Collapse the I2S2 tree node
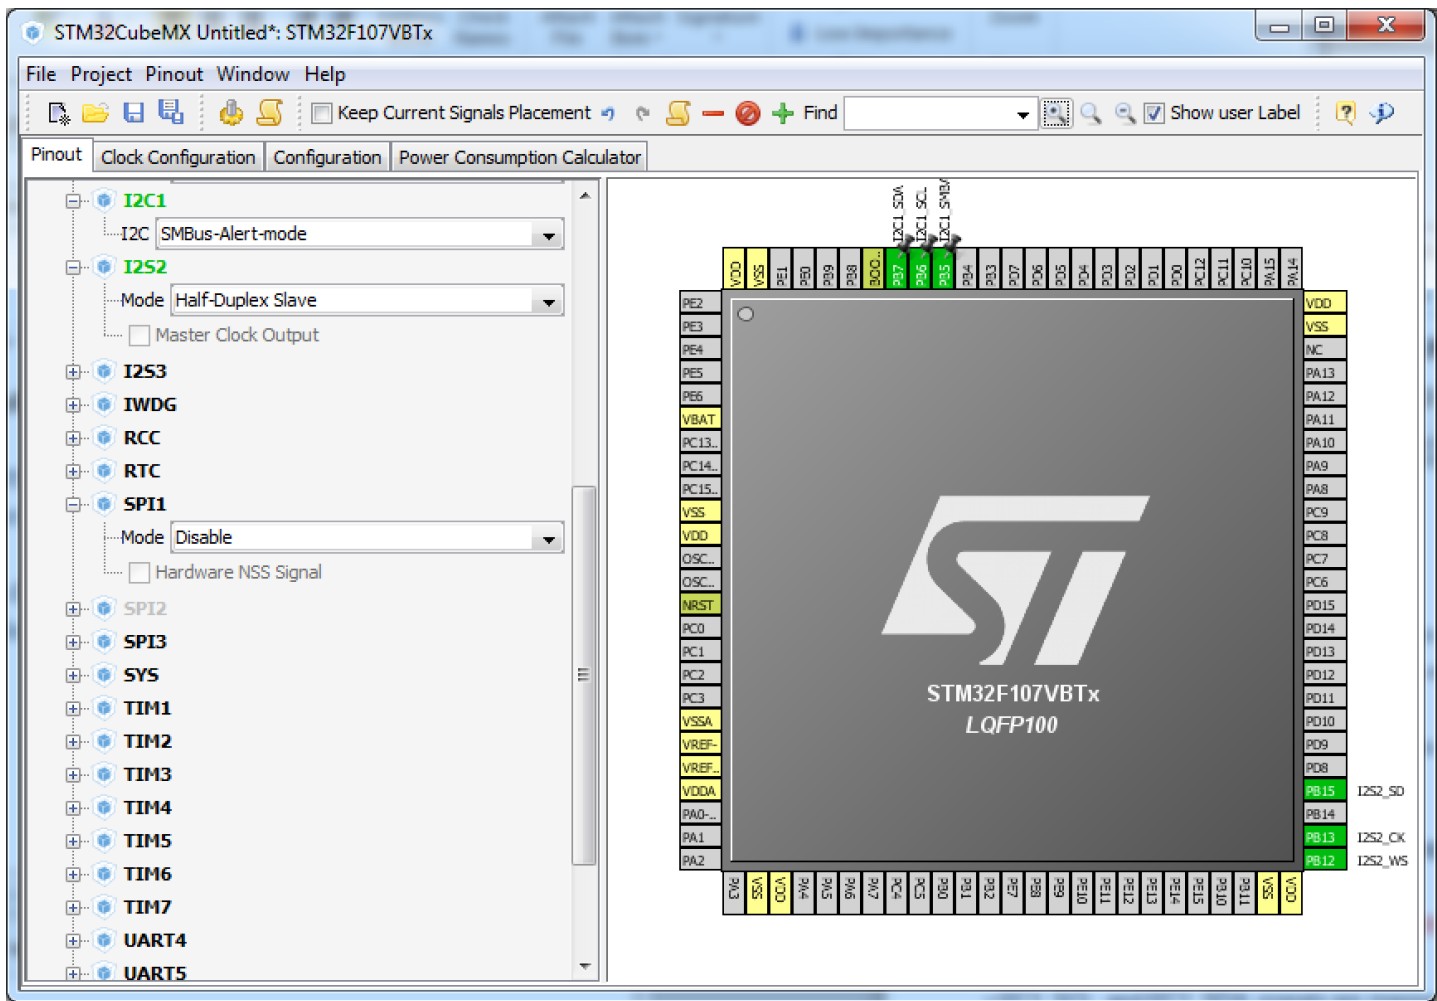1437x1001 pixels. pyautogui.click(x=73, y=267)
